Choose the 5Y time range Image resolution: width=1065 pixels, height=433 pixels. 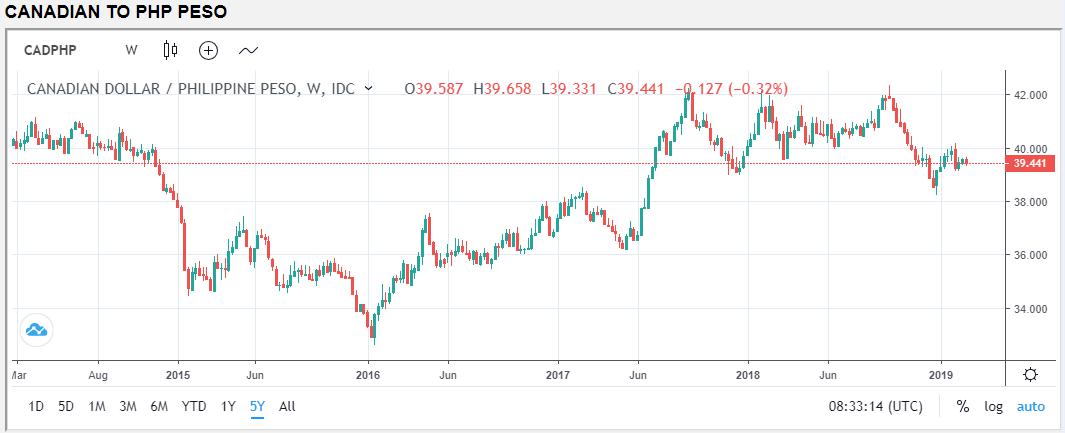[x=257, y=407]
